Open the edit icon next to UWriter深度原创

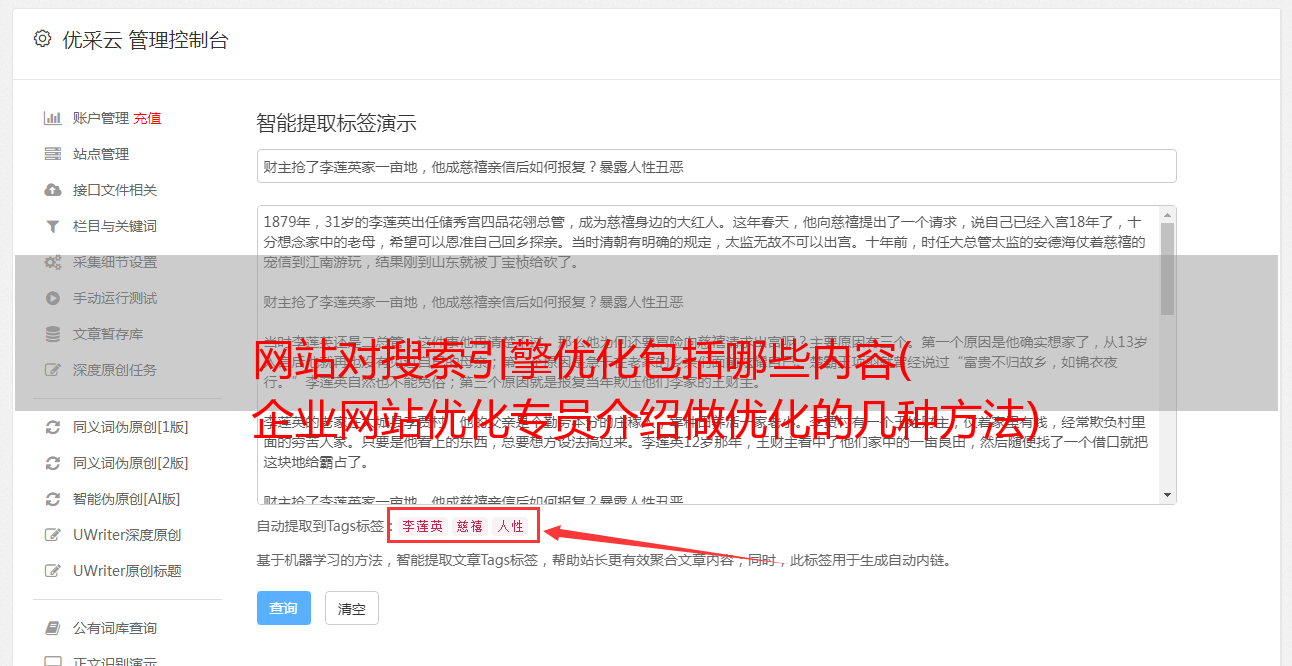point(53,535)
